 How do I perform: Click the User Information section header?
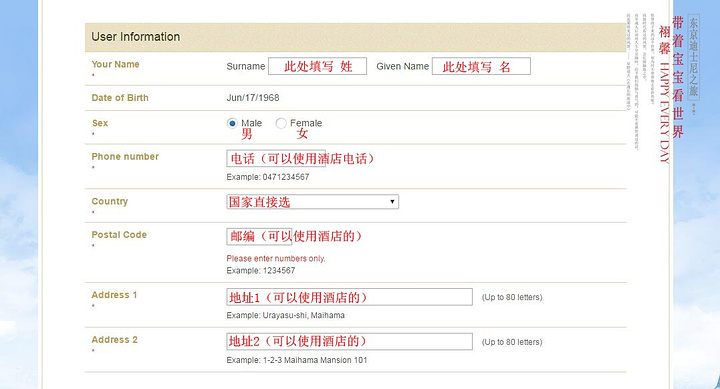(x=355, y=37)
